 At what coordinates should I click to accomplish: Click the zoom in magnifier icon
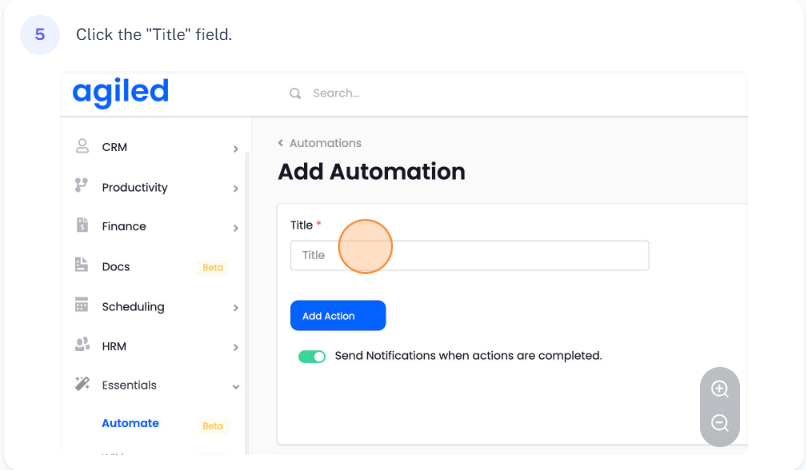(720, 389)
